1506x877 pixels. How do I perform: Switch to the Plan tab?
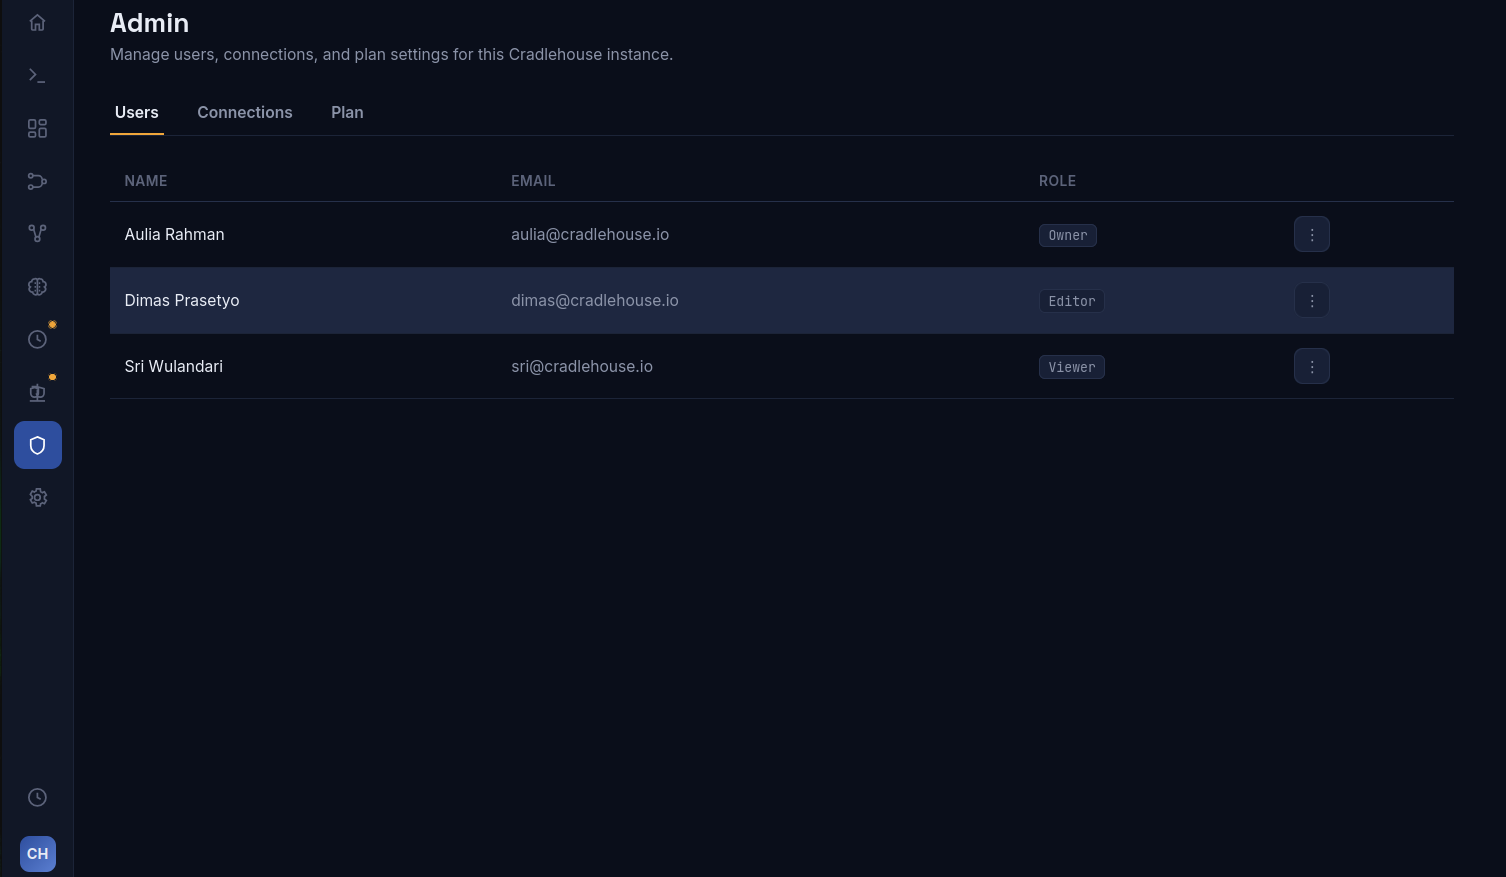point(347,112)
